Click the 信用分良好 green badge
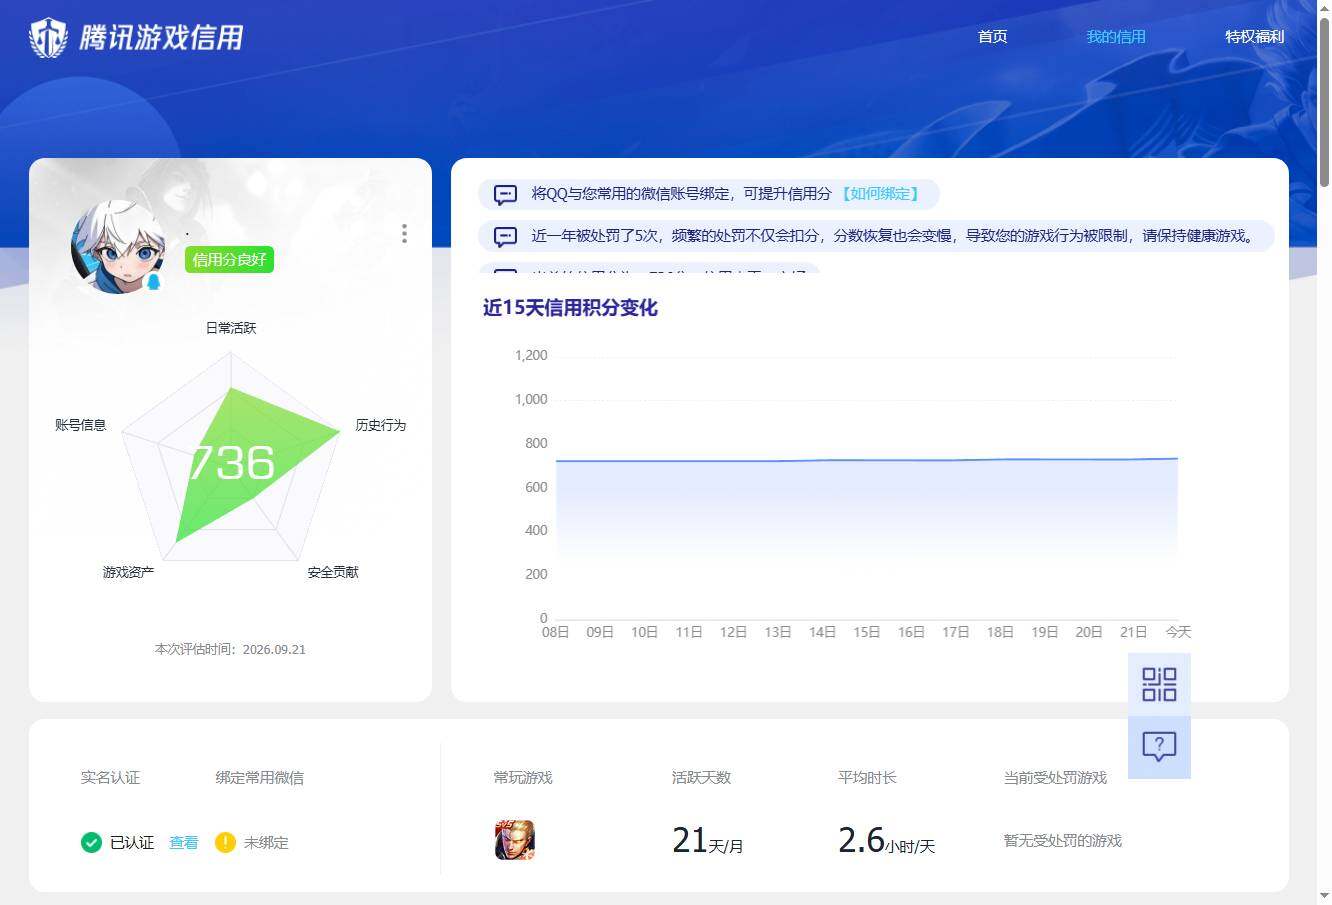1332x905 pixels. coord(229,260)
